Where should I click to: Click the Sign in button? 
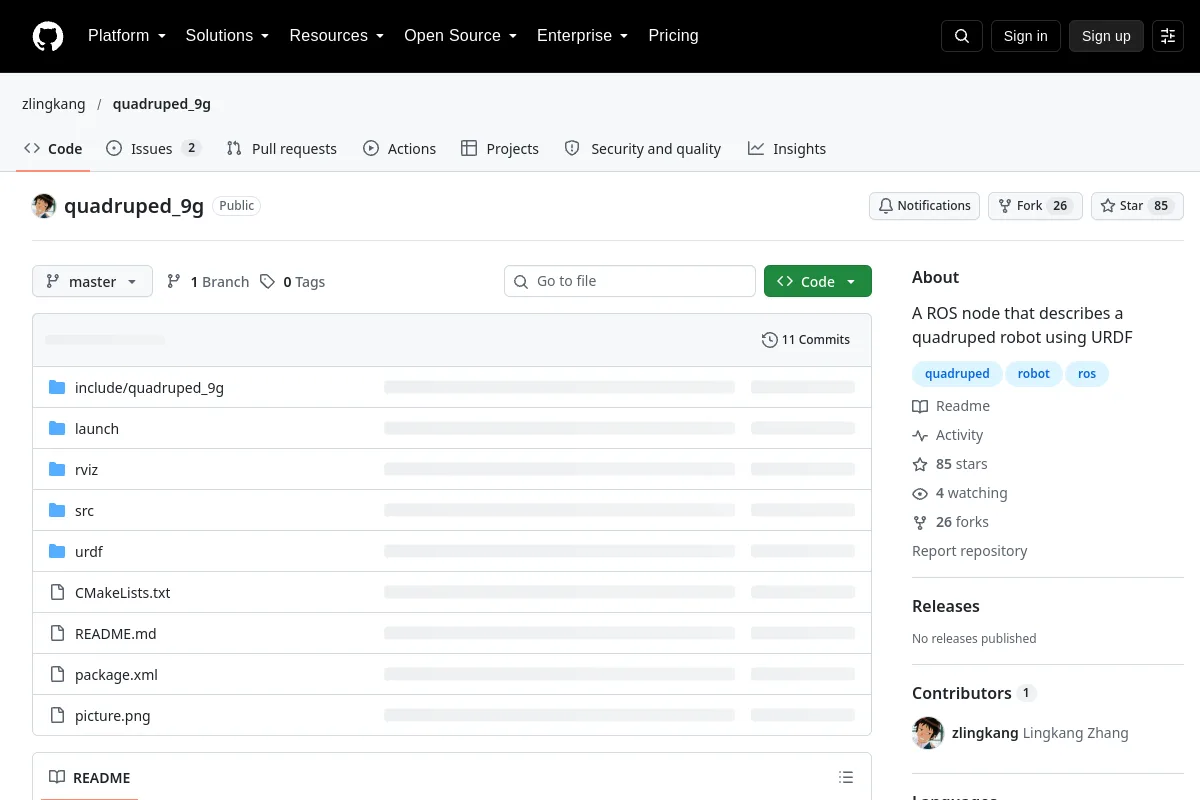pyautogui.click(x=1026, y=36)
